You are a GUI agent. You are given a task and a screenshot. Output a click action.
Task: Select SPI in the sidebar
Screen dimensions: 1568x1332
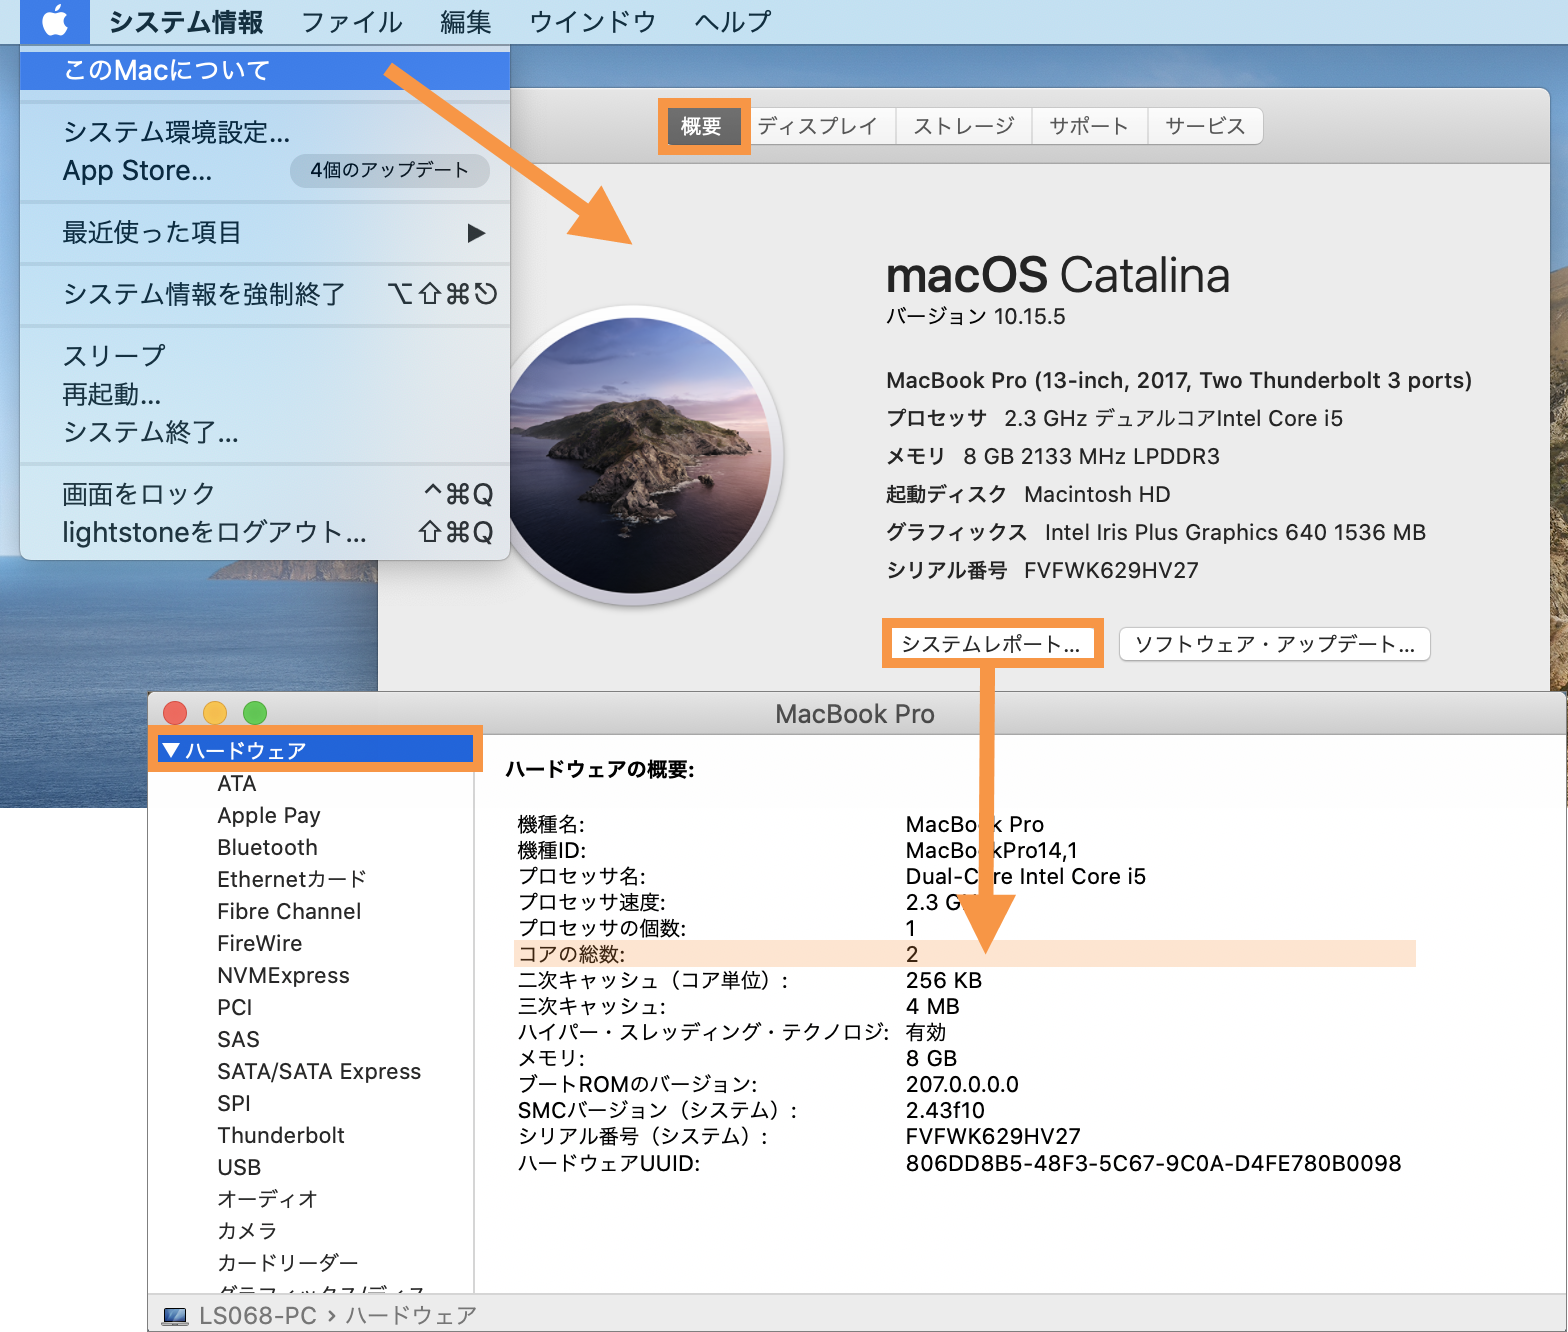[x=234, y=1104]
